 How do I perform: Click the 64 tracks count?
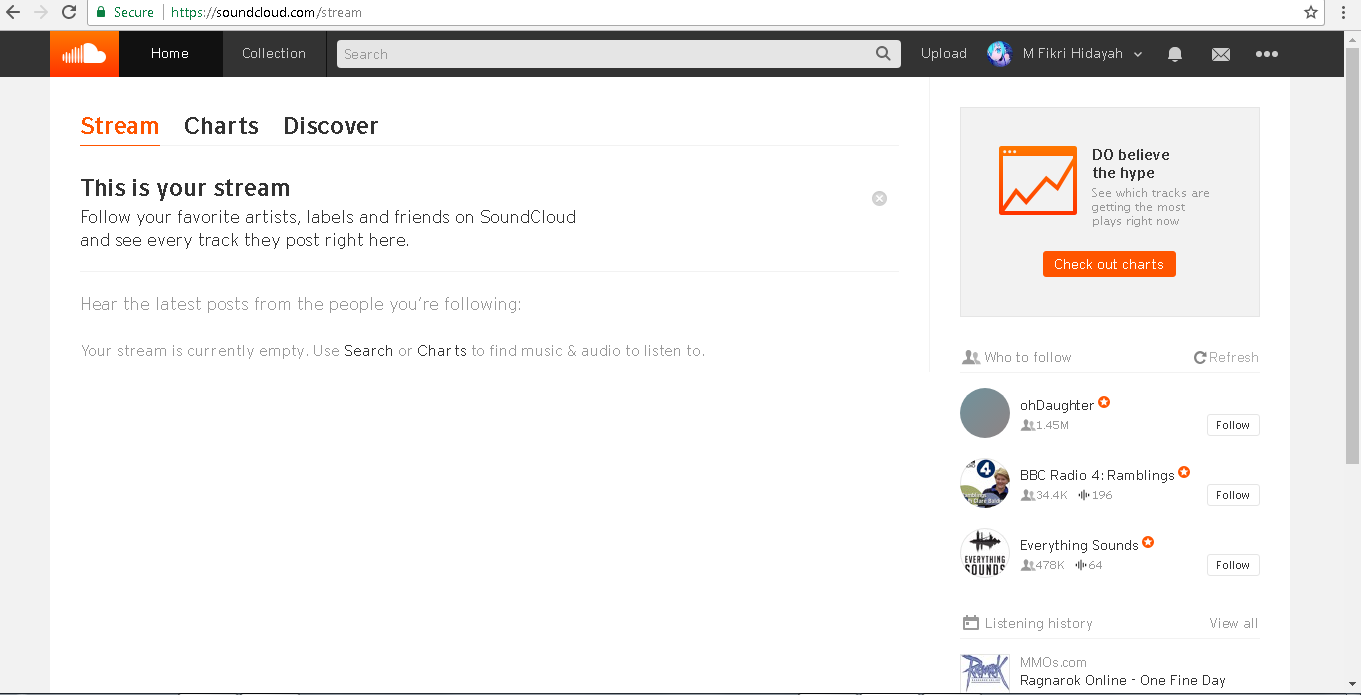pos(1089,565)
